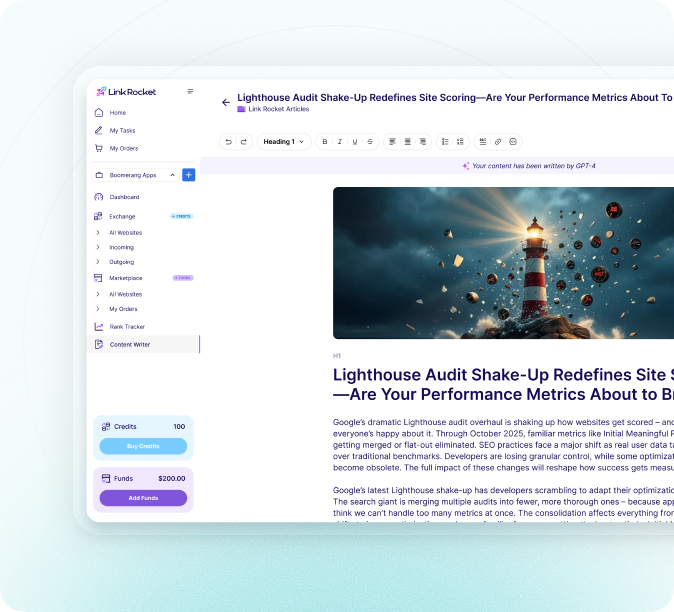The width and height of the screenshot is (674, 612).
Task: Click the credits badge next to Exchange
Action: click(x=182, y=216)
